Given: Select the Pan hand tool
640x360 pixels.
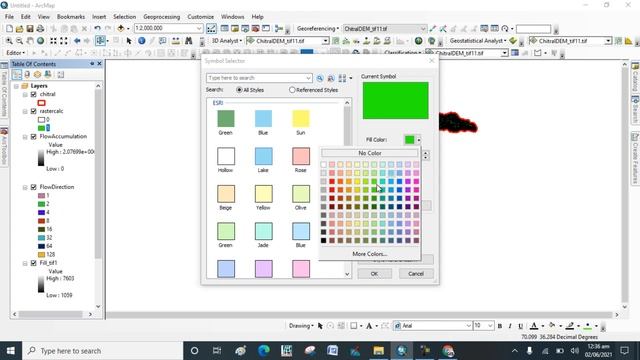Looking at the screenshot, I should (30, 41).
